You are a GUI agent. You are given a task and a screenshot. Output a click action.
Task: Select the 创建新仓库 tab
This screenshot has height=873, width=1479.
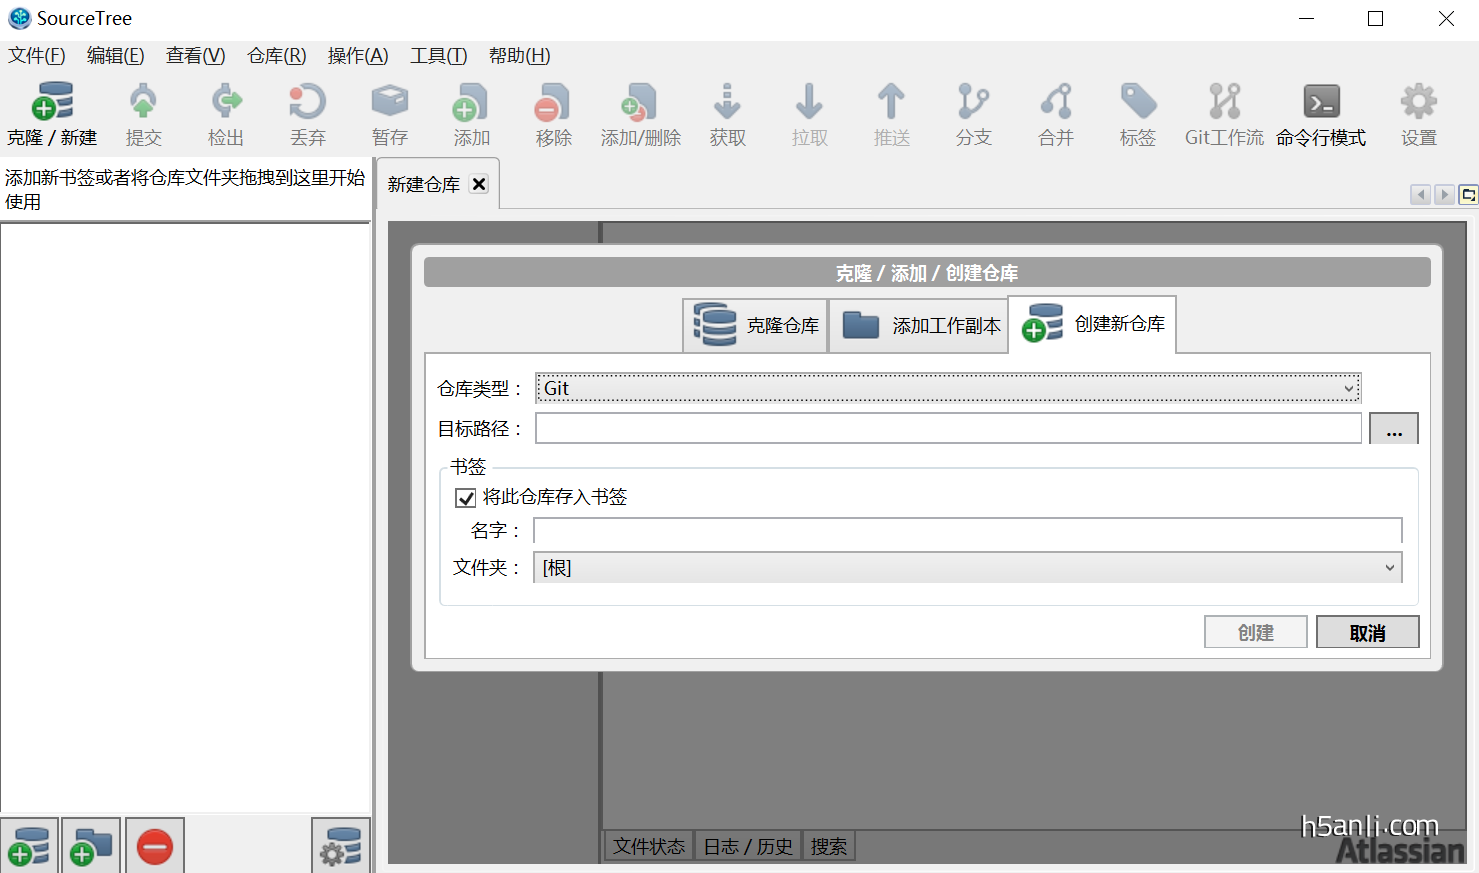pyautogui.click(x=1092, y=324)
